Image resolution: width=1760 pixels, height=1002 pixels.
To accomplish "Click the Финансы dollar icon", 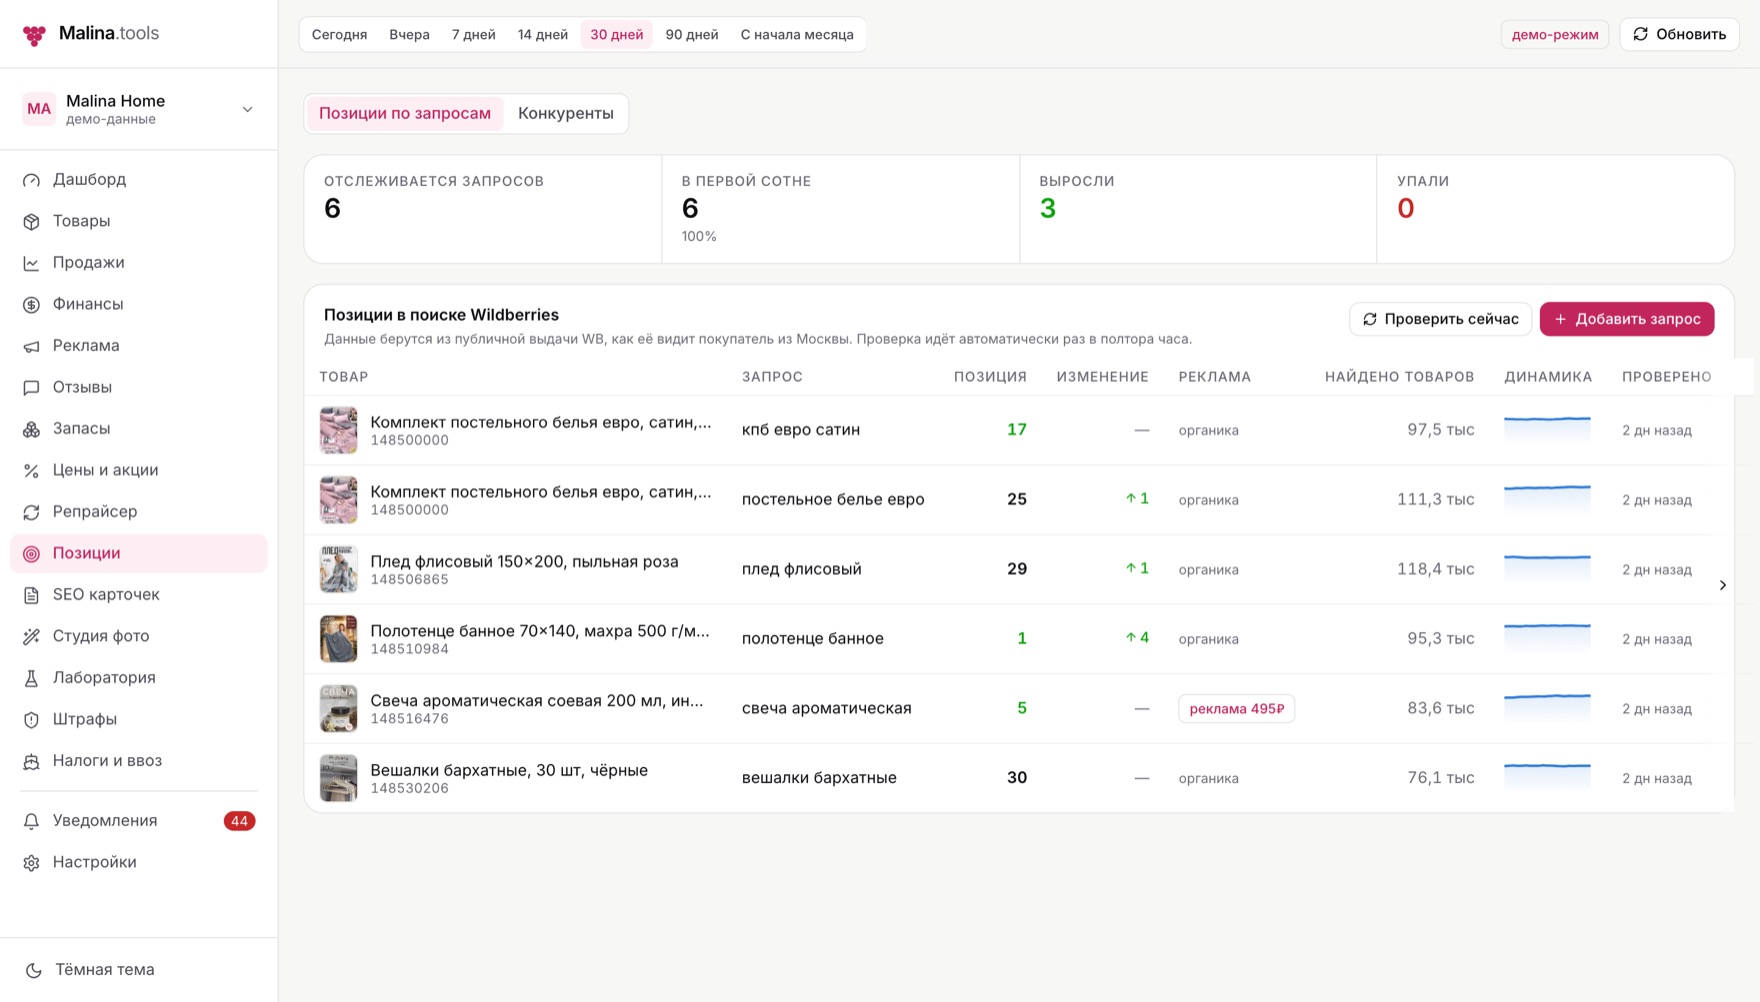I will (32, 305).
